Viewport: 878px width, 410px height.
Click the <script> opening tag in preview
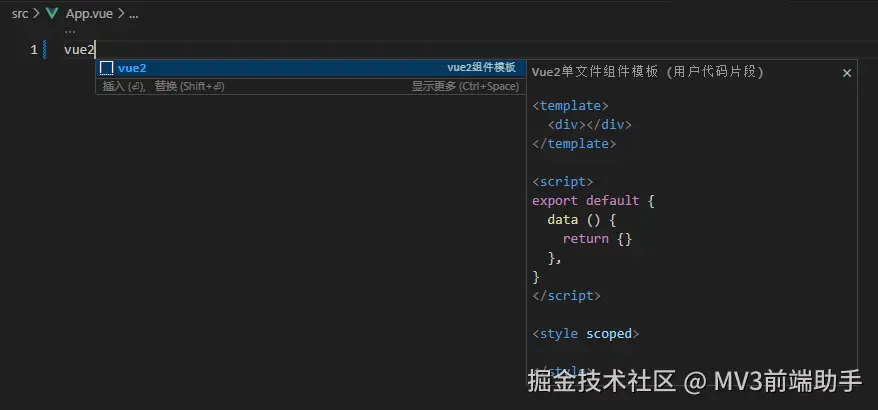562,181
